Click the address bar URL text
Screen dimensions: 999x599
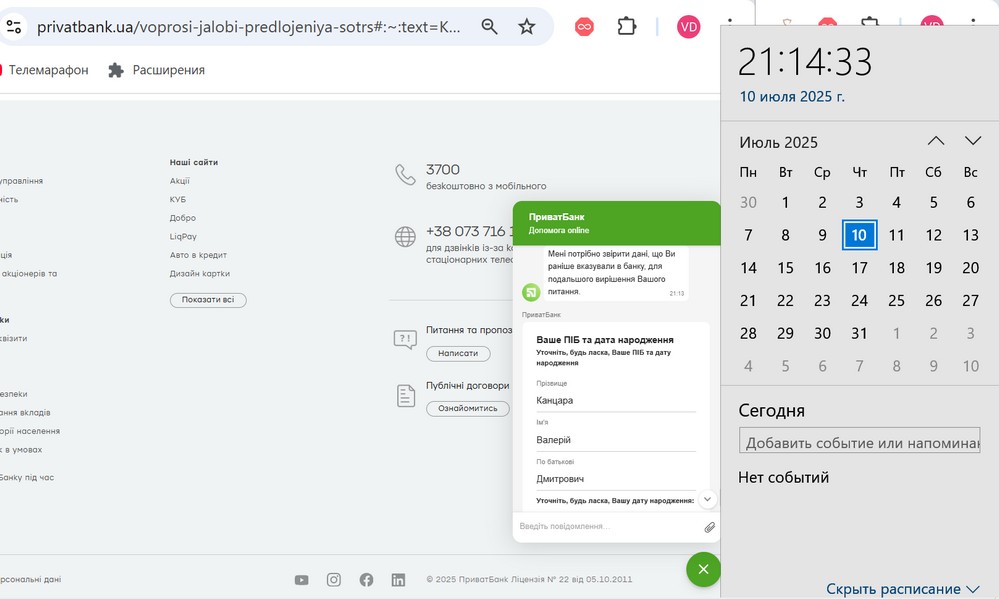pos(248,27)
